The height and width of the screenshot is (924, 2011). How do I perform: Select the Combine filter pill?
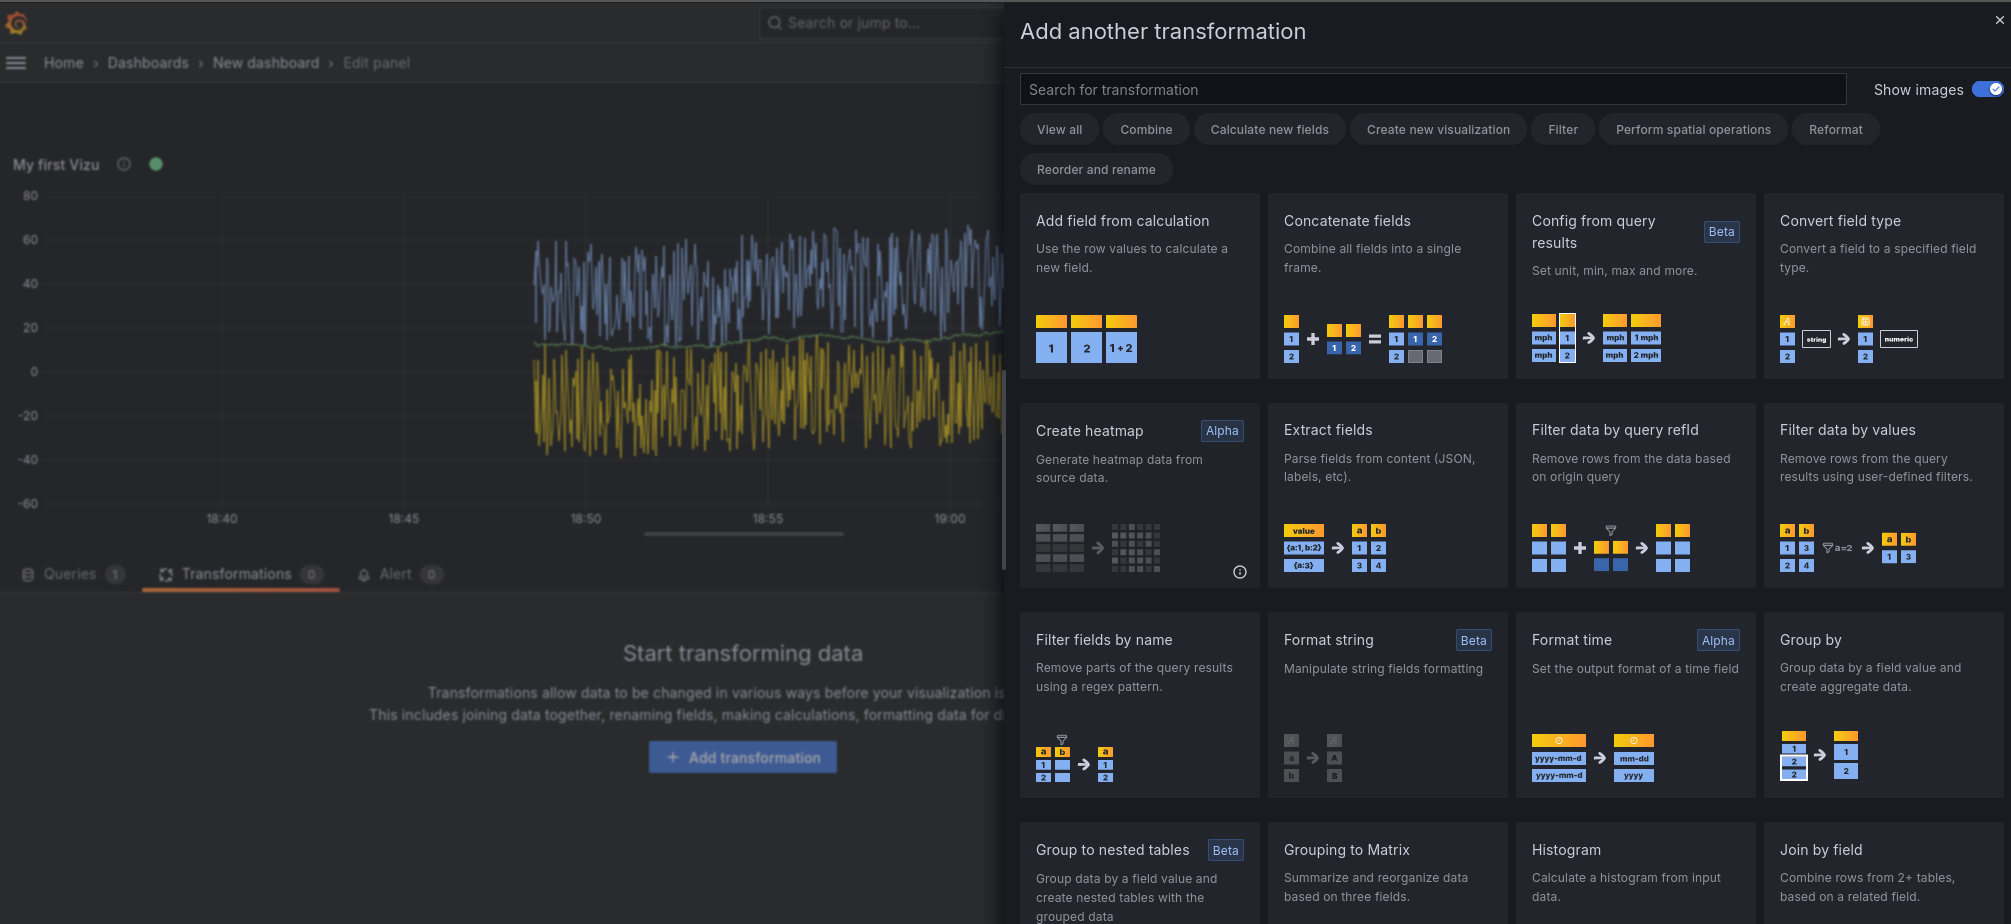click(x=1145, y=130)
